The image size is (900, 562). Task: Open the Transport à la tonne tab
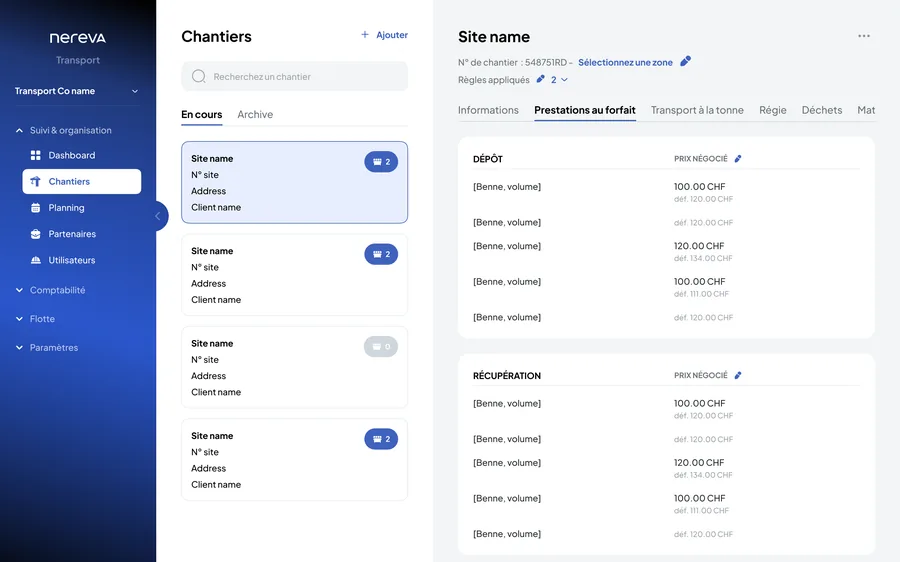coord(697,110)
